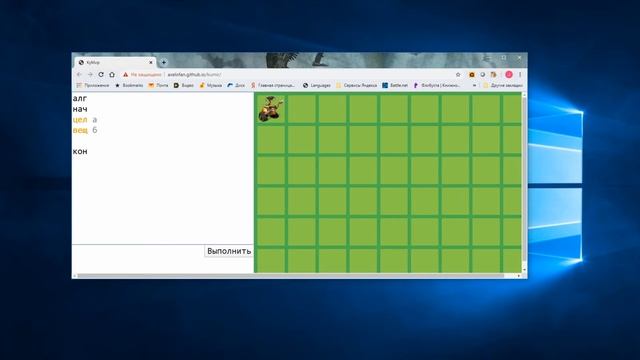Go forward in browser history
The image size is (640, 360).
click(x=90, y=75)
